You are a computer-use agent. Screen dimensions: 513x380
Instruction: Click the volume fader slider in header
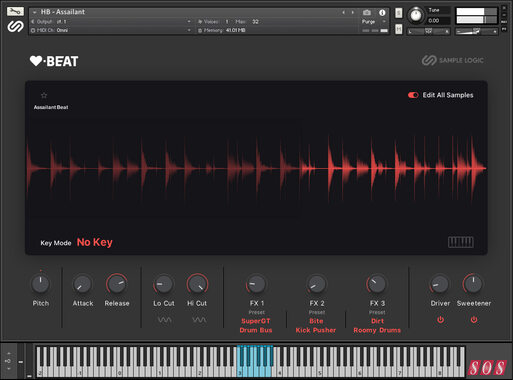pyautogui.click(x=477, y=31)
